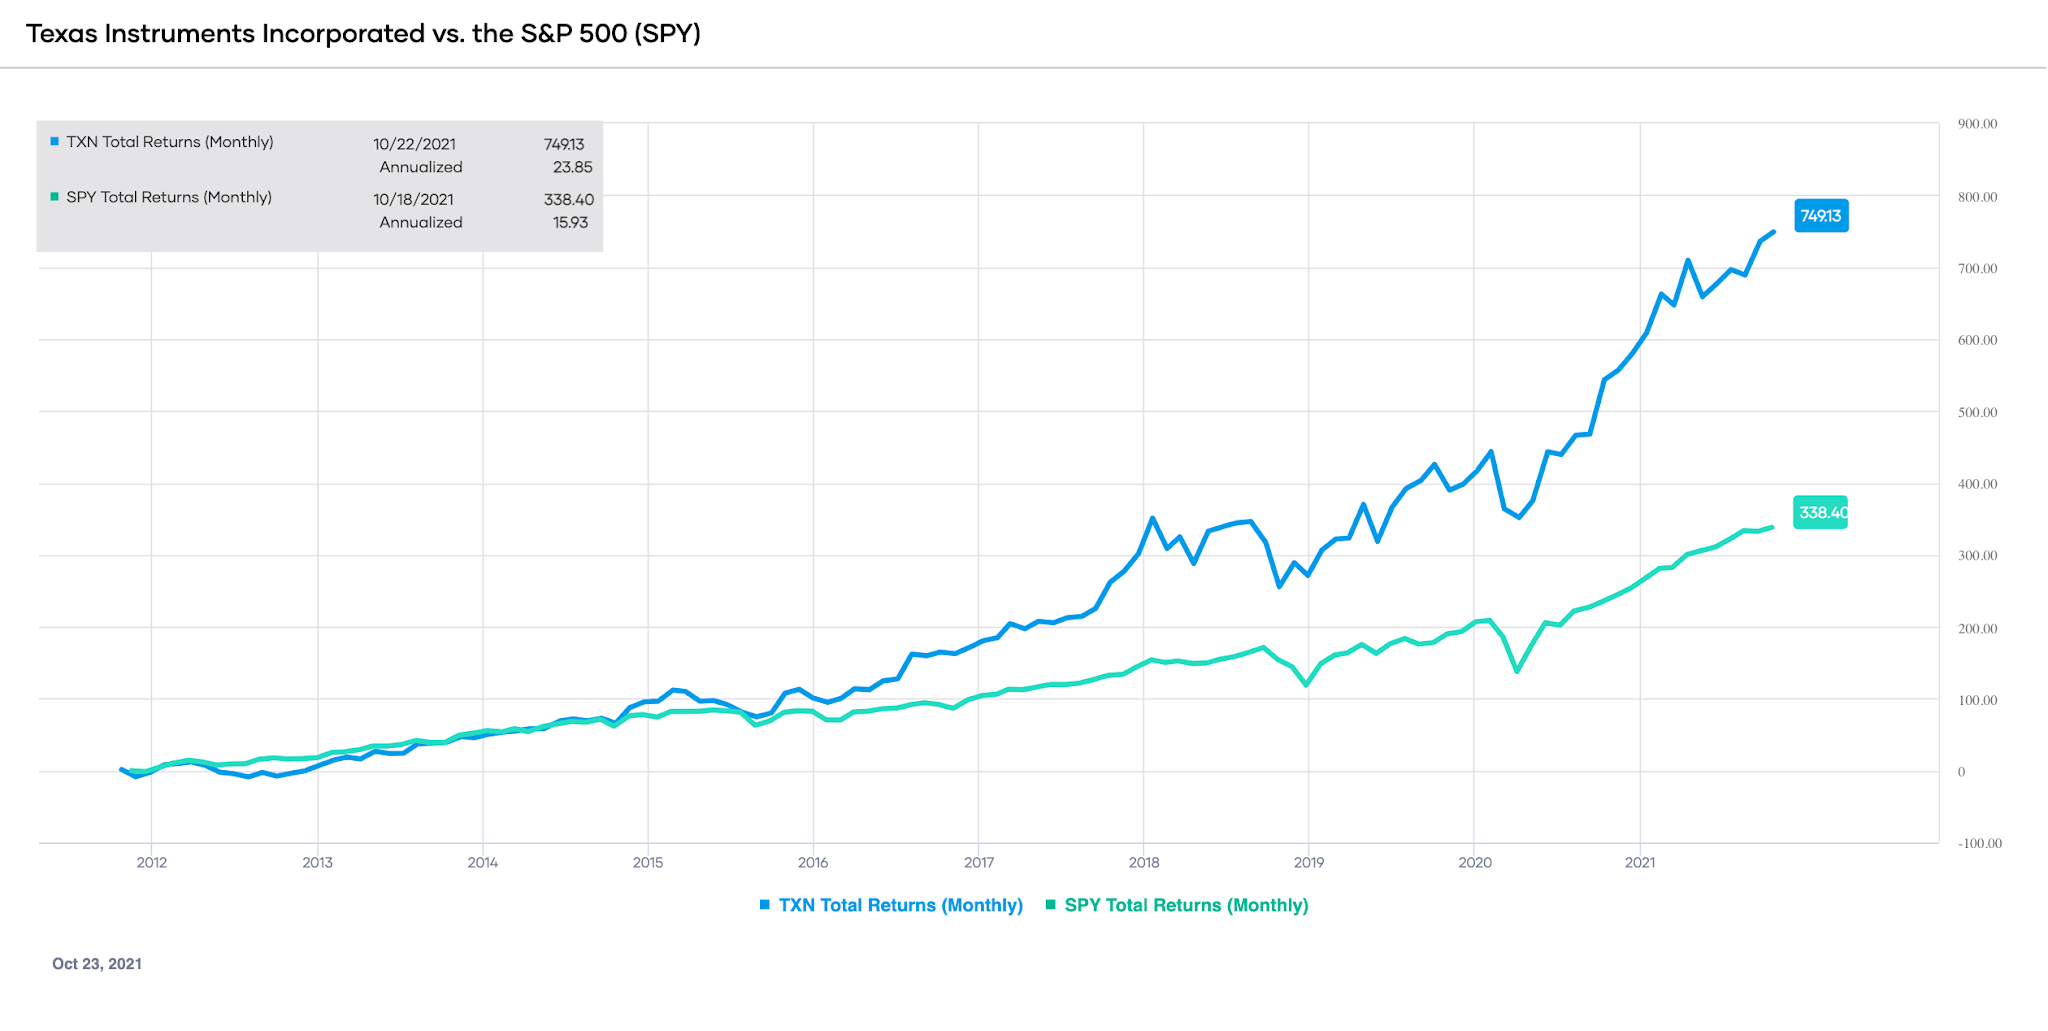Click the 2012 x-axis label
Screen dimensions: 2048x1031
tap(152, 862)
